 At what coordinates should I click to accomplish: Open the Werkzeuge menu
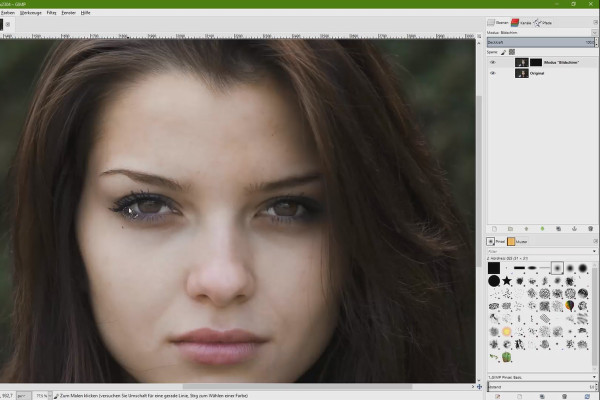31,13
